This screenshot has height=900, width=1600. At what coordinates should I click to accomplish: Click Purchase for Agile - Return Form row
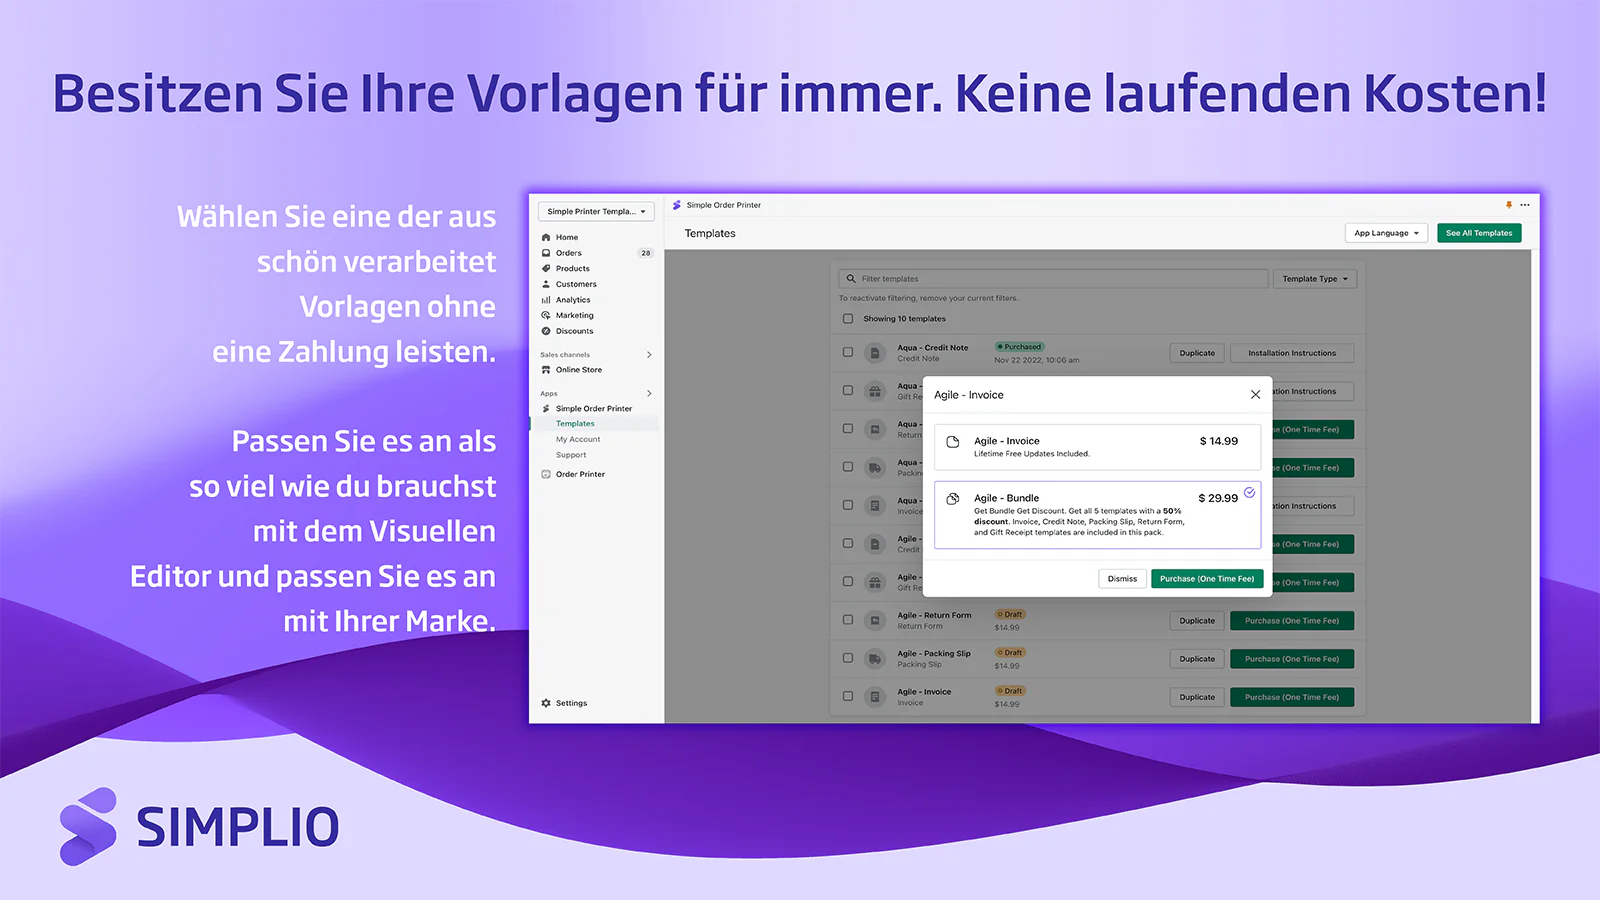pyautogui.click(x=1292, y=621)
